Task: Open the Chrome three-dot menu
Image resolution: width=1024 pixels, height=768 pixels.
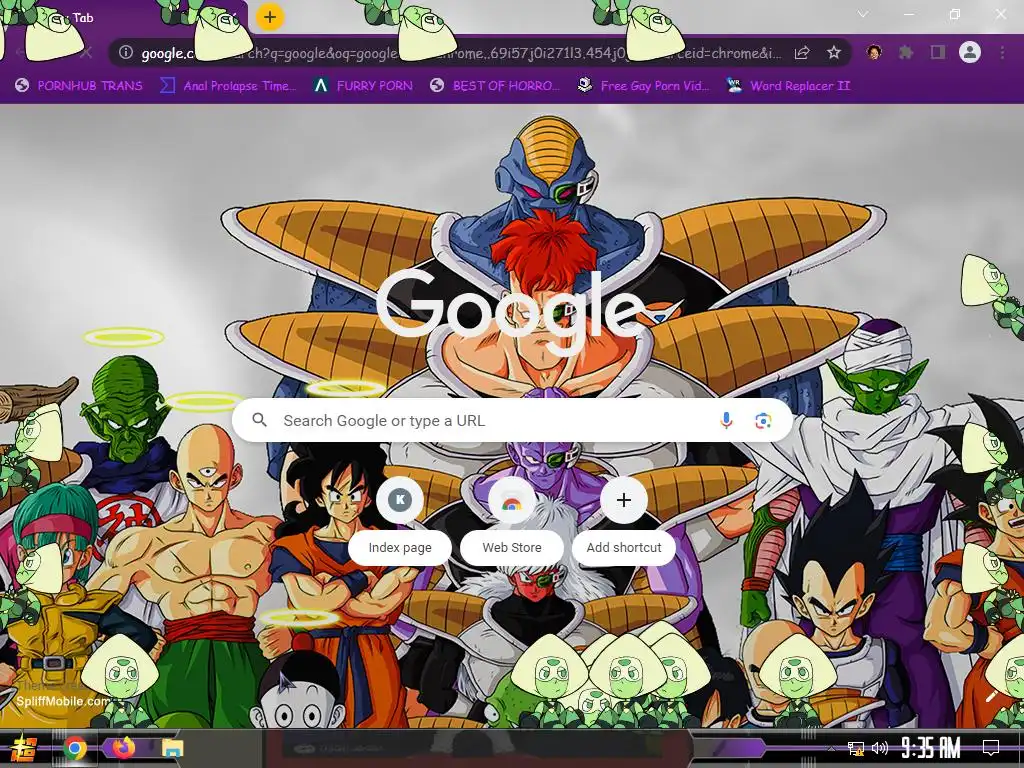Action: [x=1002, y=52]
